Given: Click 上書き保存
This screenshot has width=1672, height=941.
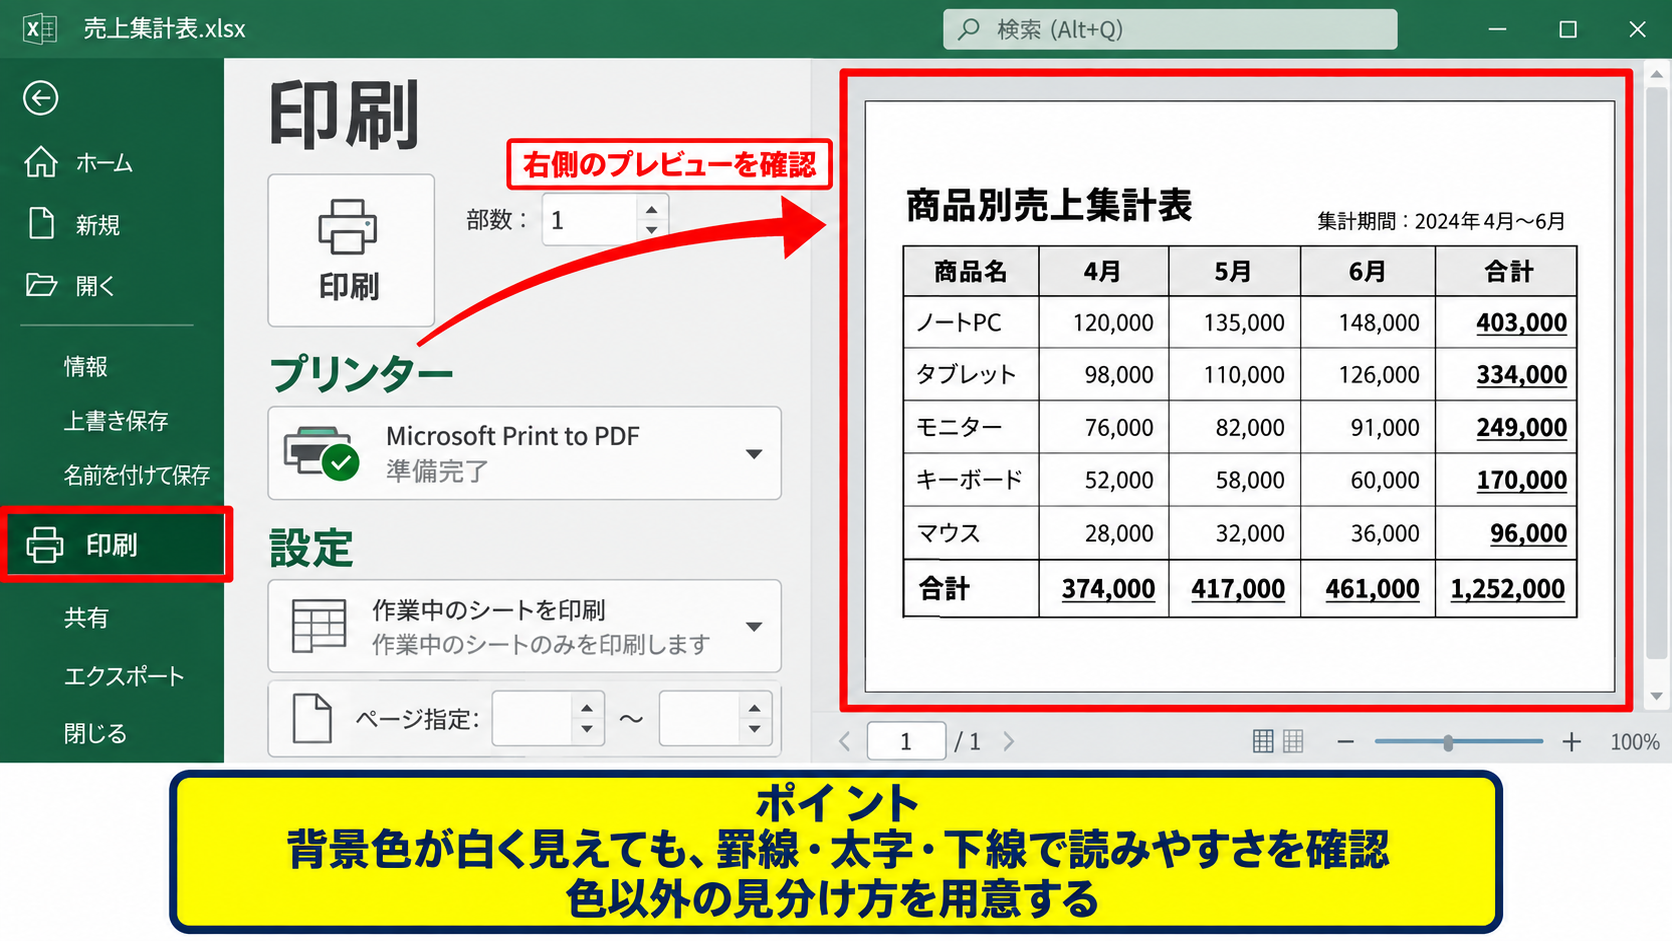Looking at the screenshot, I should coord(116,421).
